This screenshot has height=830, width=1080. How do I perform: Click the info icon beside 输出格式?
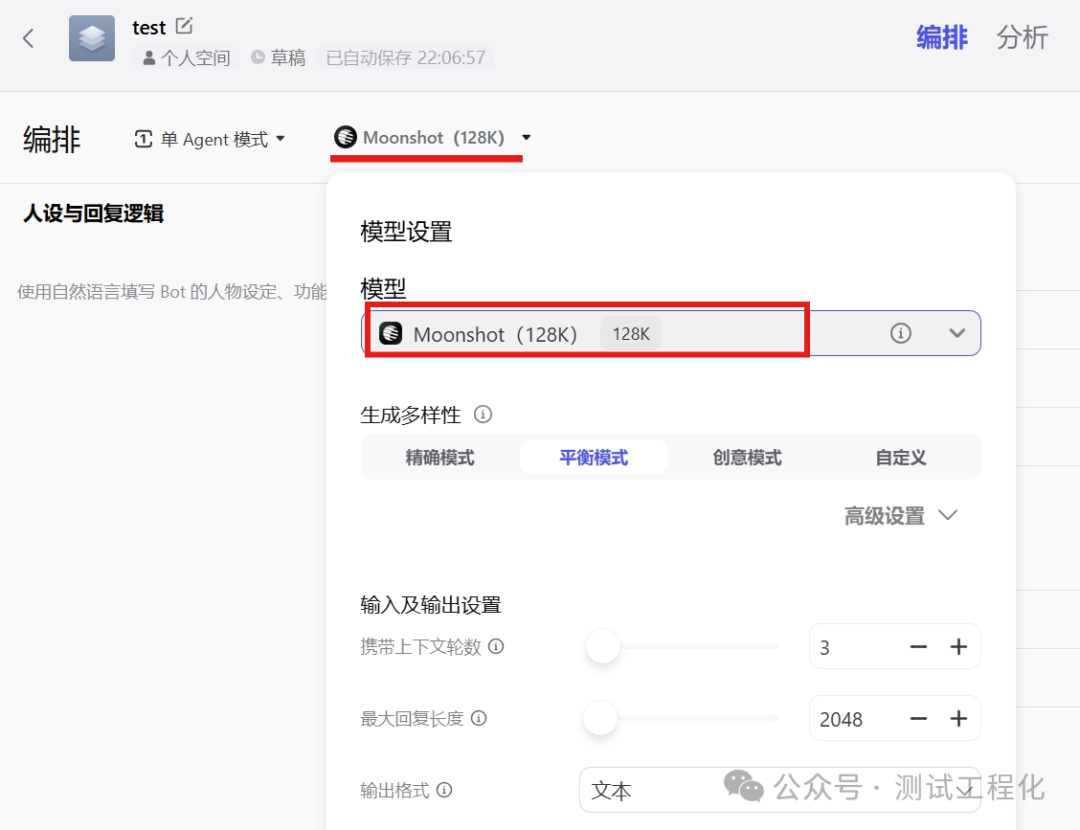point(444,789)
